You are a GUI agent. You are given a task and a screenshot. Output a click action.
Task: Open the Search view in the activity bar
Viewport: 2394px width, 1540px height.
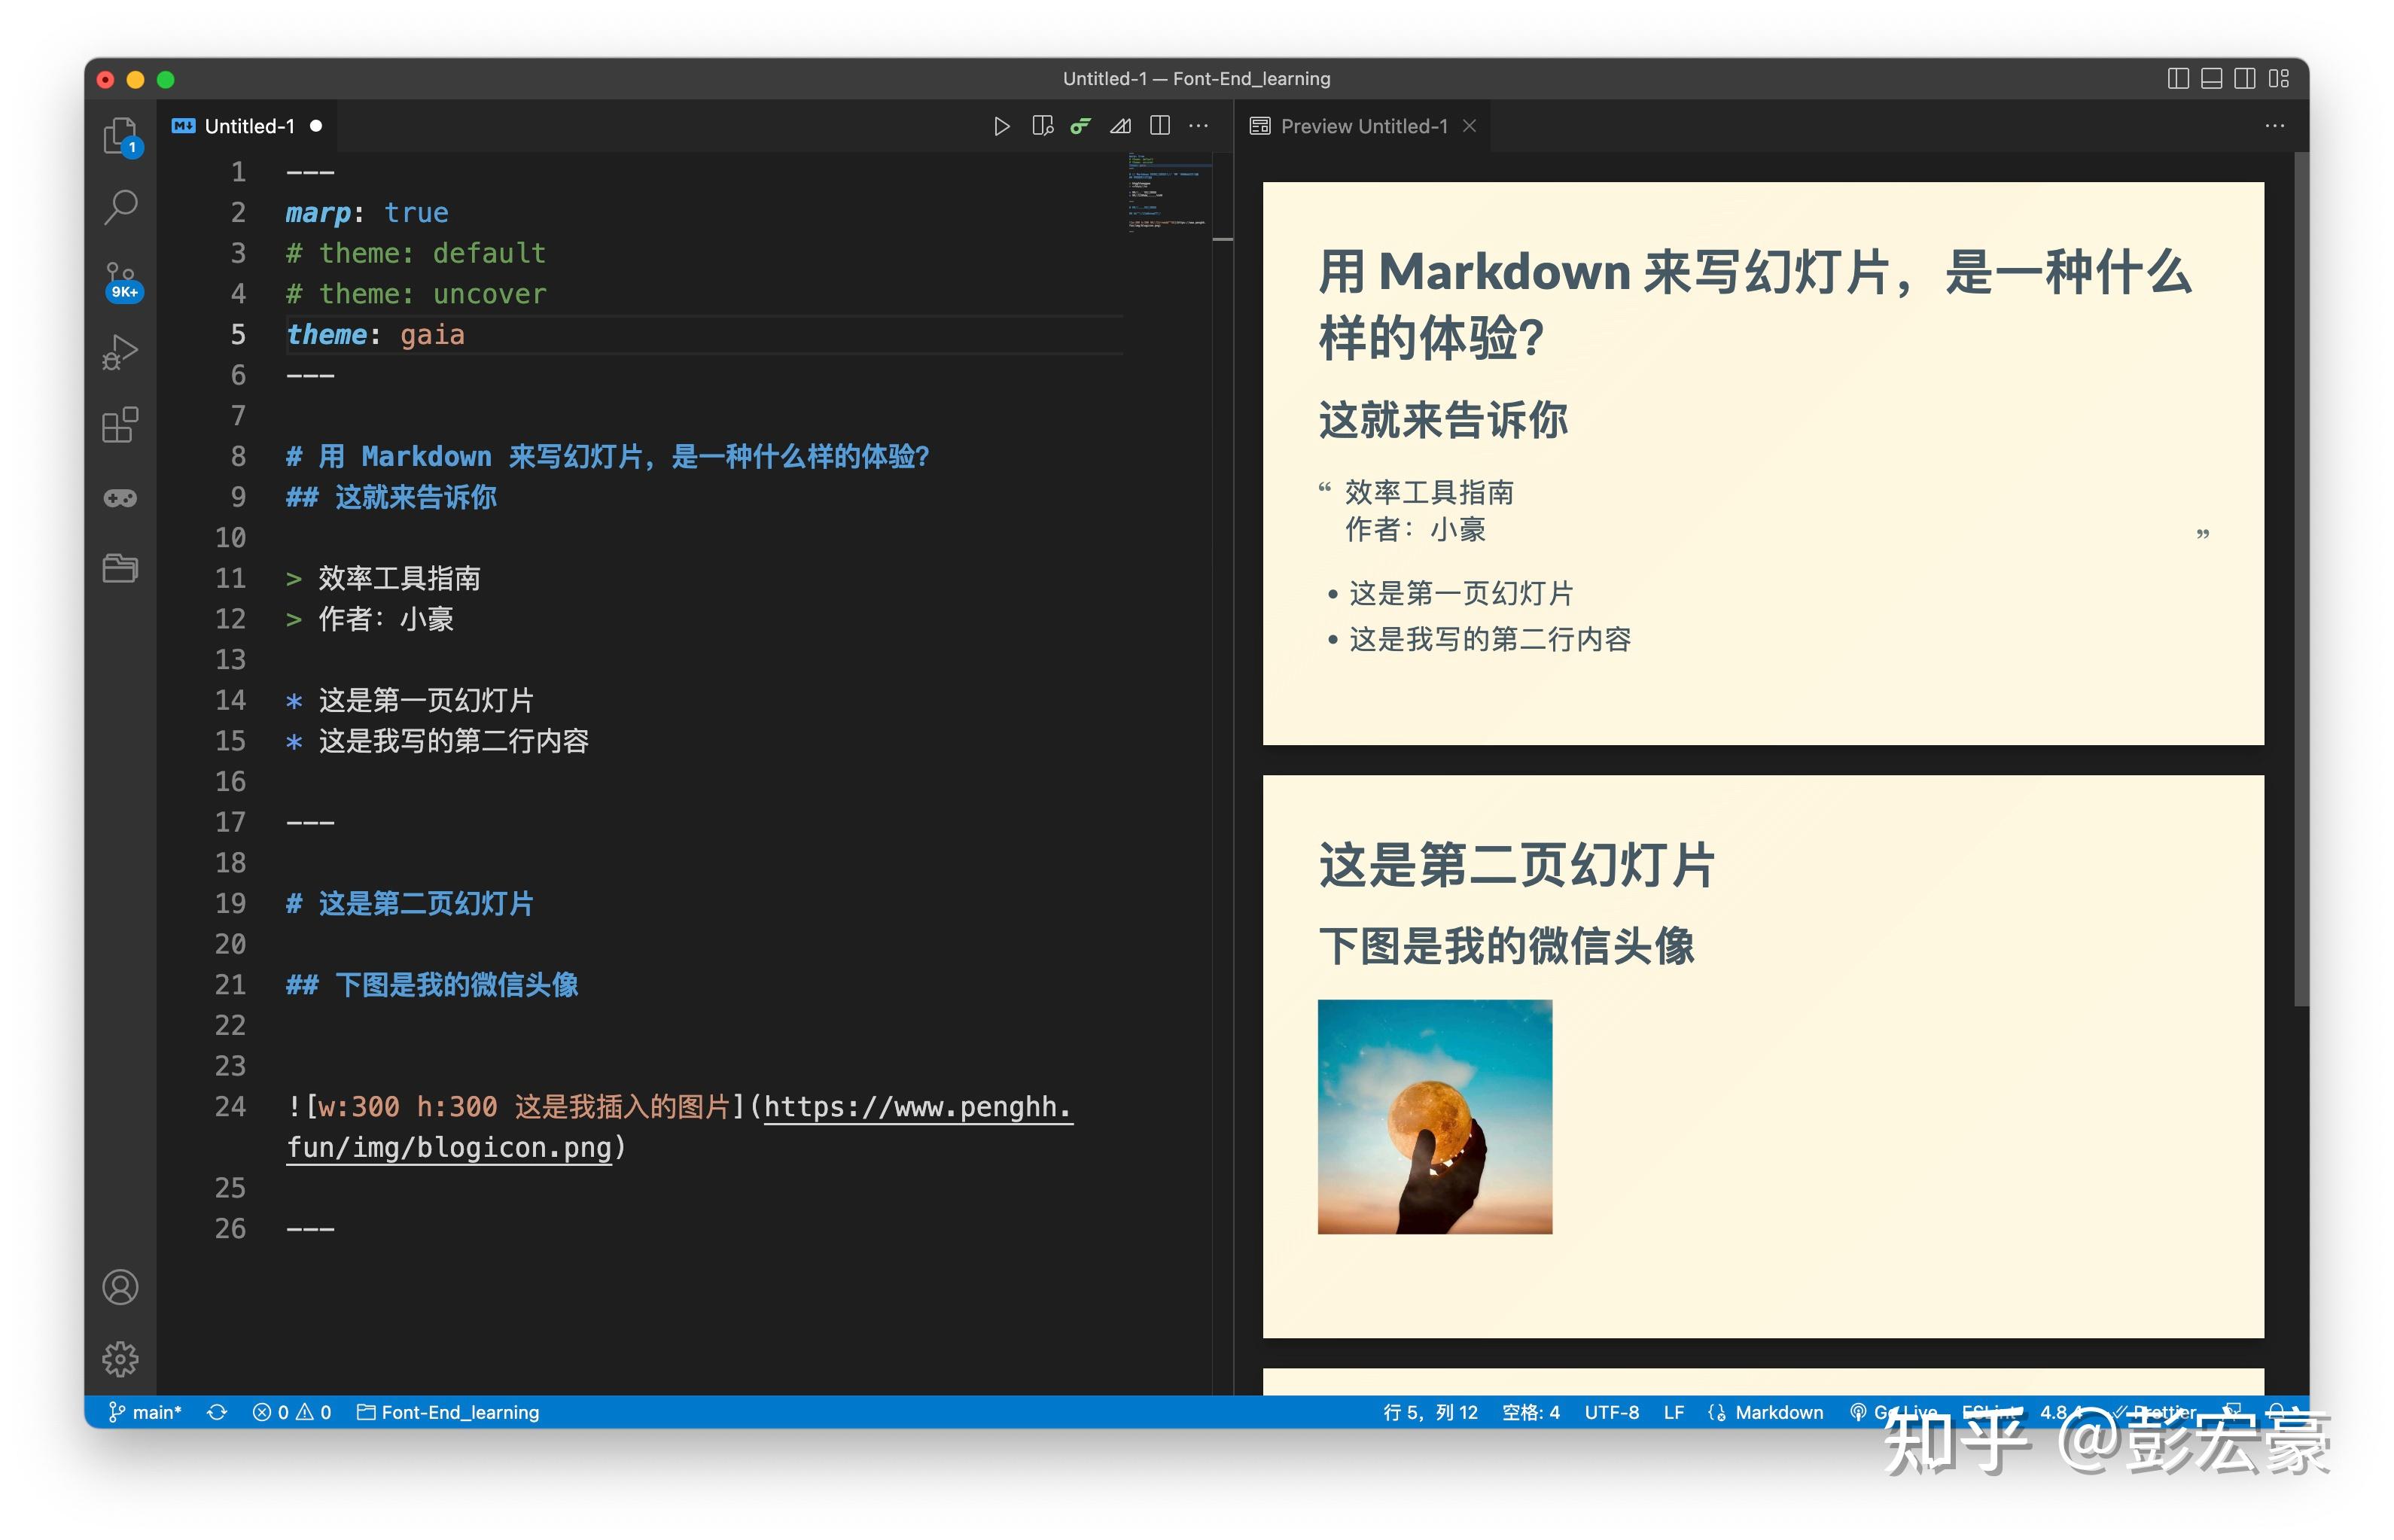point(120,205)
